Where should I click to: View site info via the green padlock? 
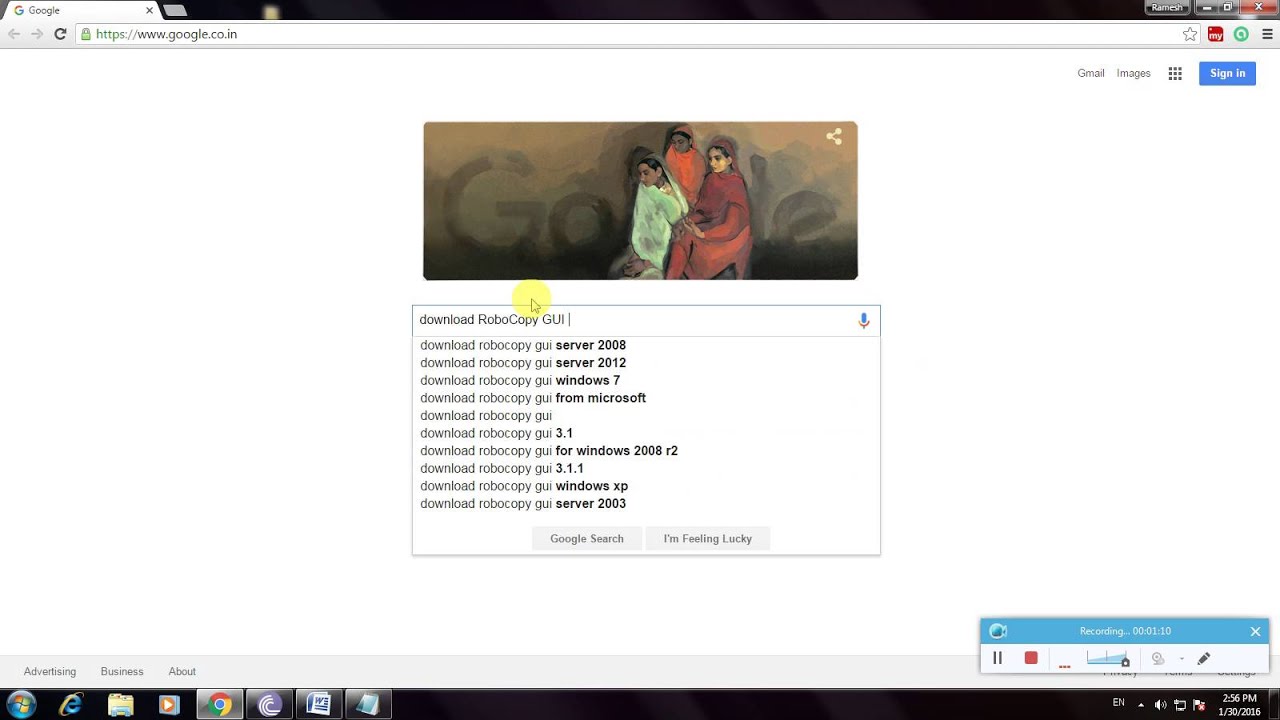(86, 34)
